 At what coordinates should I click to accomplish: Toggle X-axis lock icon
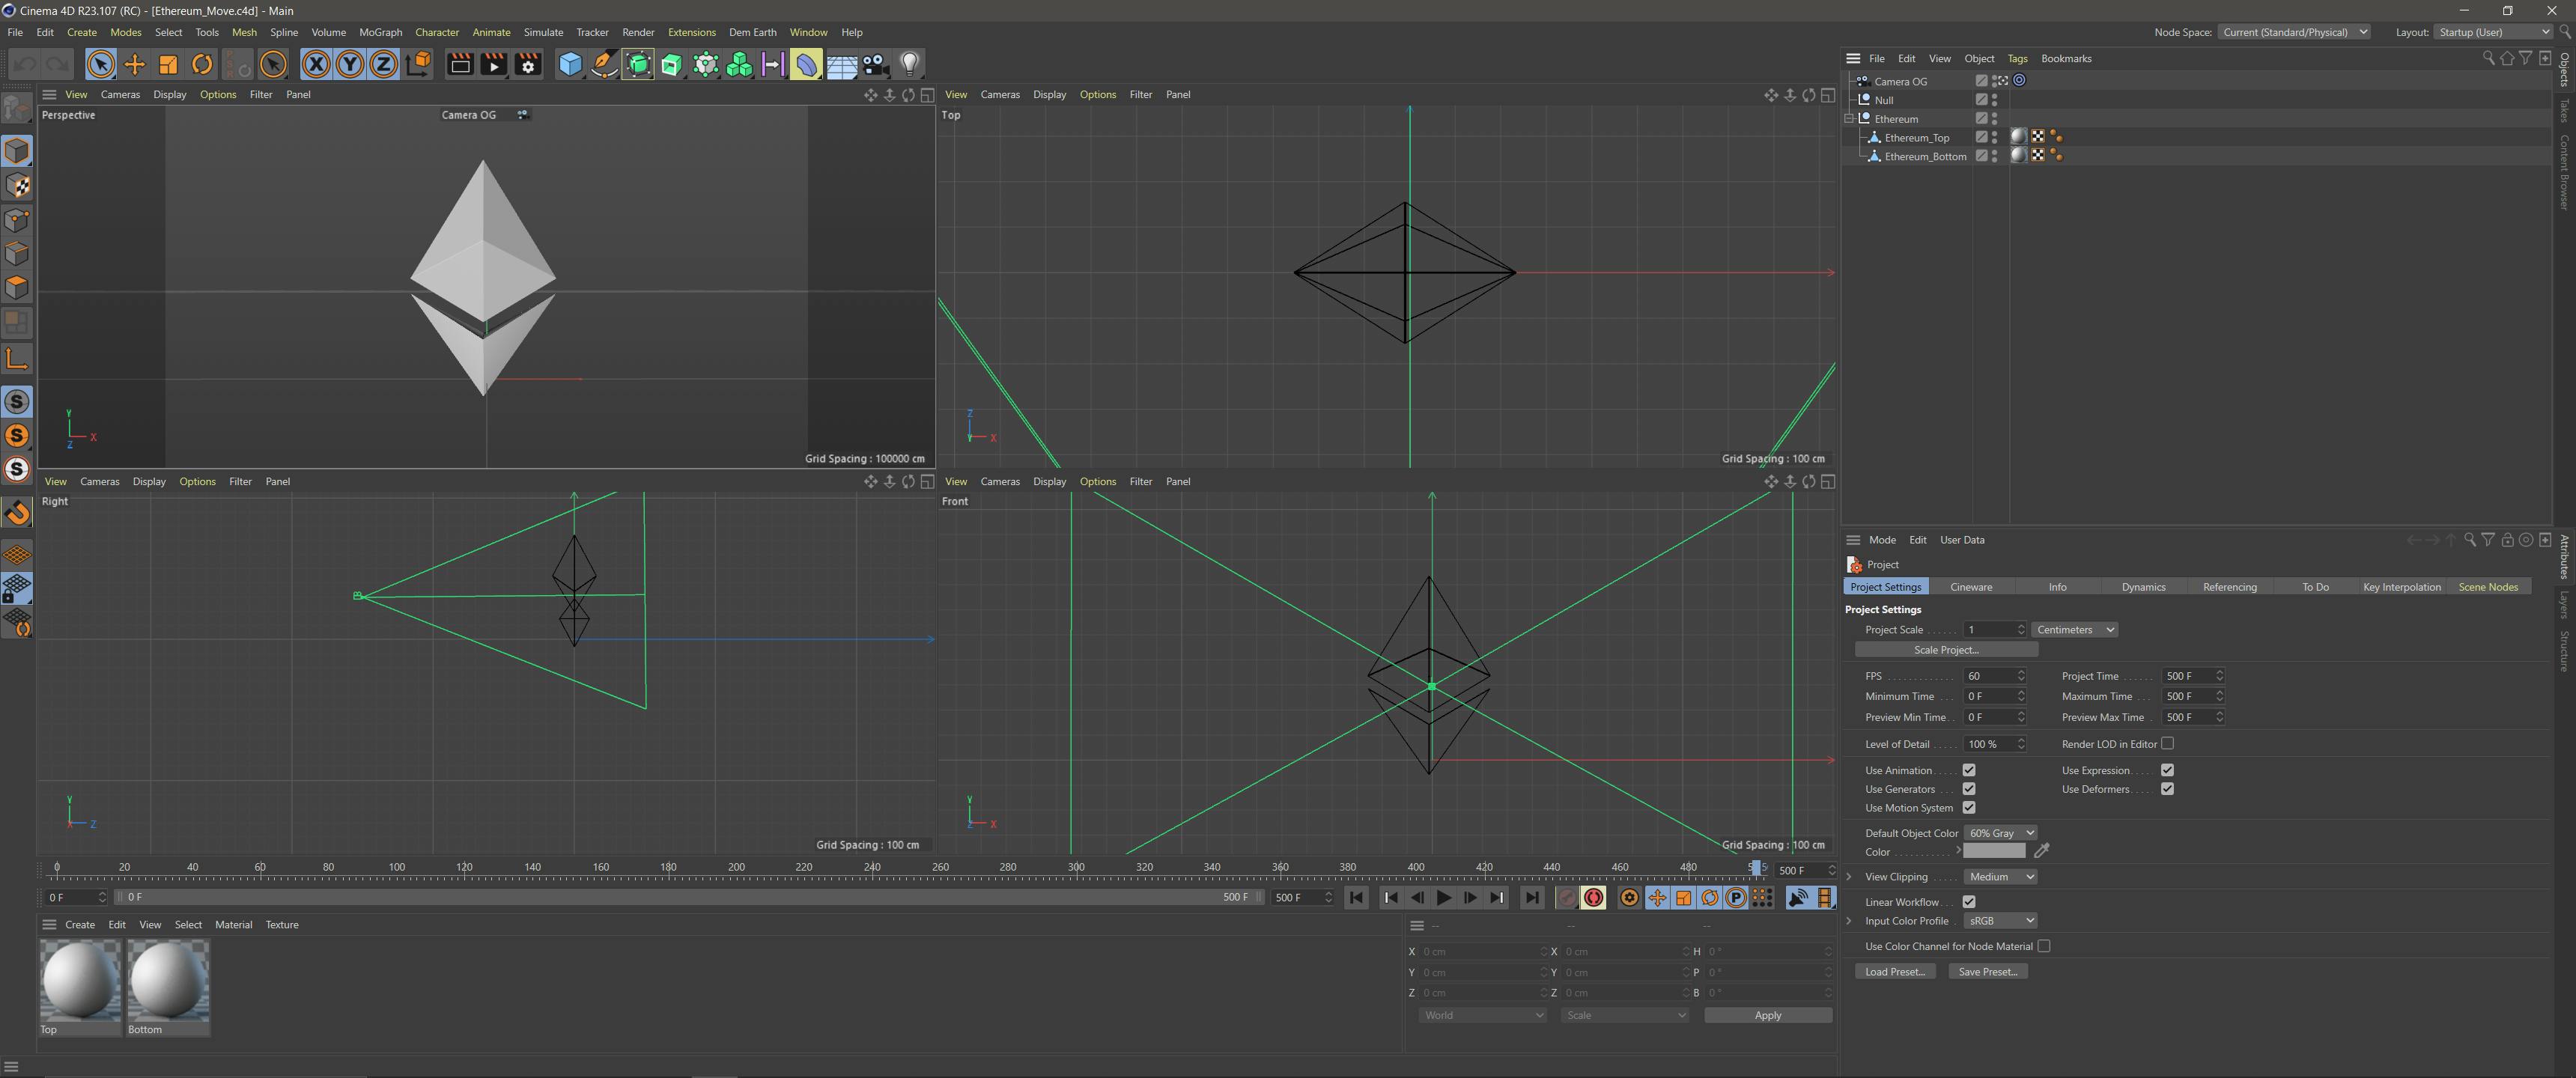tap(316, 65)
